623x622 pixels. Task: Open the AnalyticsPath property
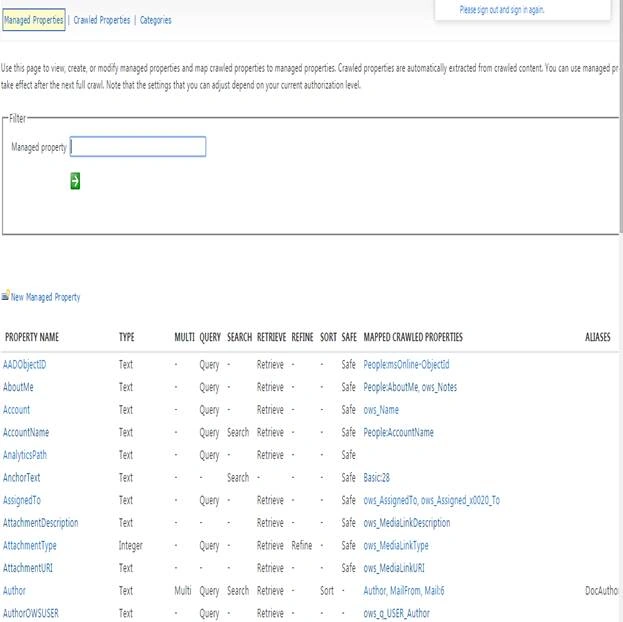pos(25,455)
